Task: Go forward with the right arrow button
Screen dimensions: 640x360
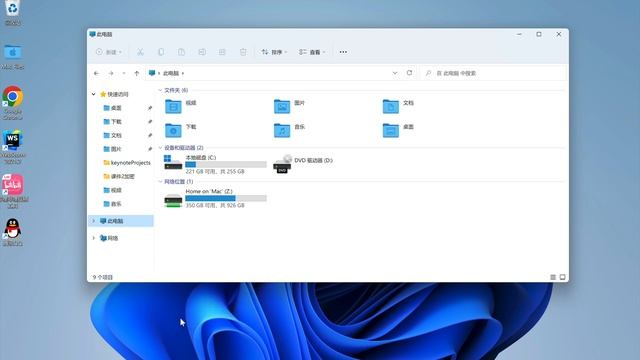Action: [111, 73]
